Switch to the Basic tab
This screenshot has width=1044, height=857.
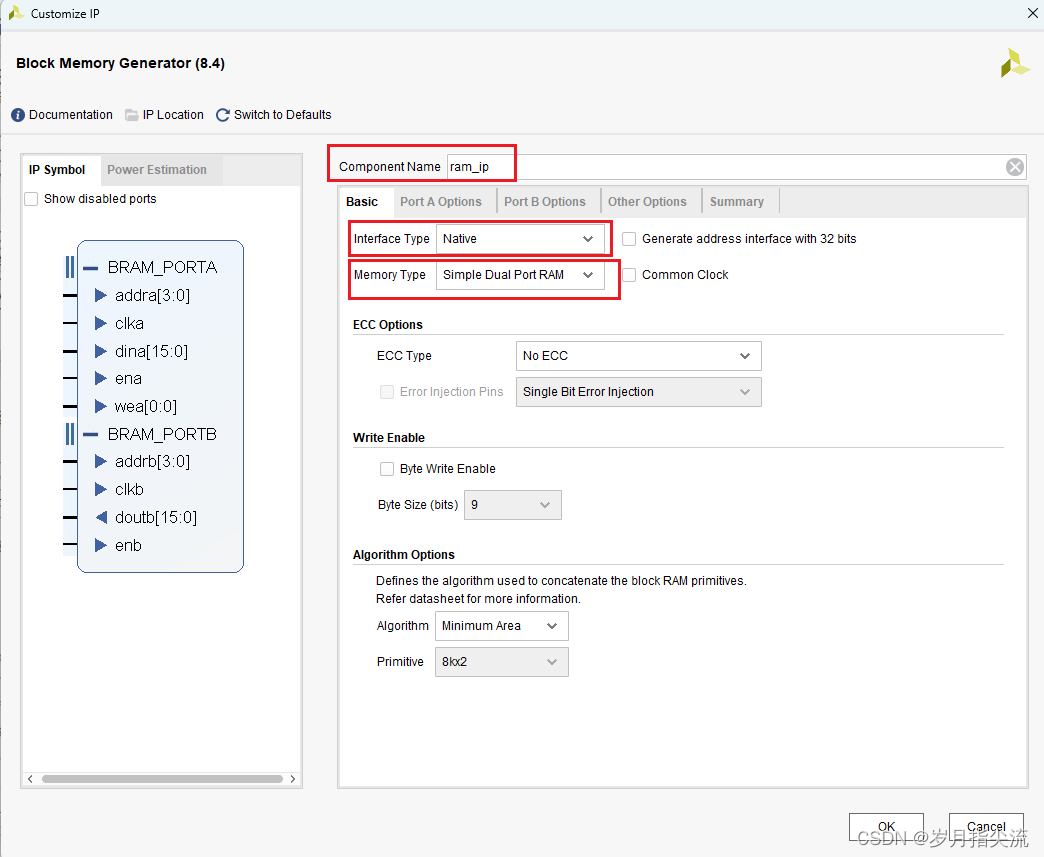[x=362, y=202]
